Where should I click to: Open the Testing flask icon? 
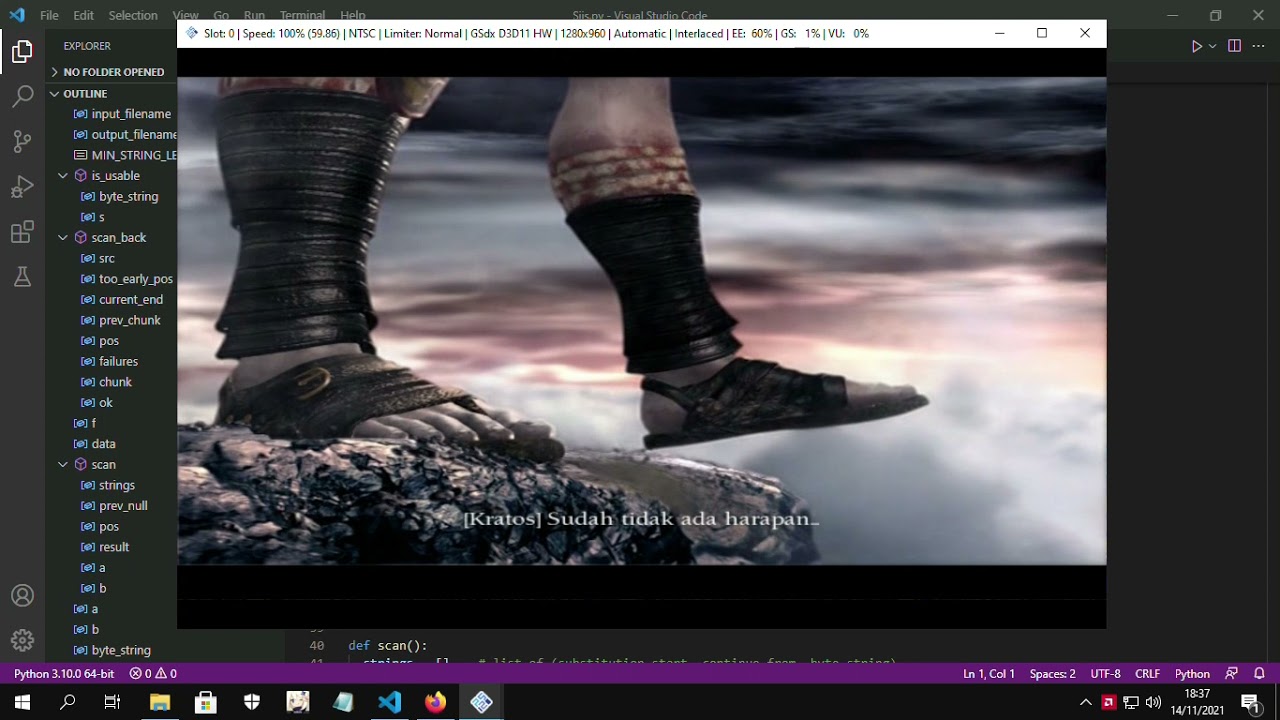tap(22, 278)
